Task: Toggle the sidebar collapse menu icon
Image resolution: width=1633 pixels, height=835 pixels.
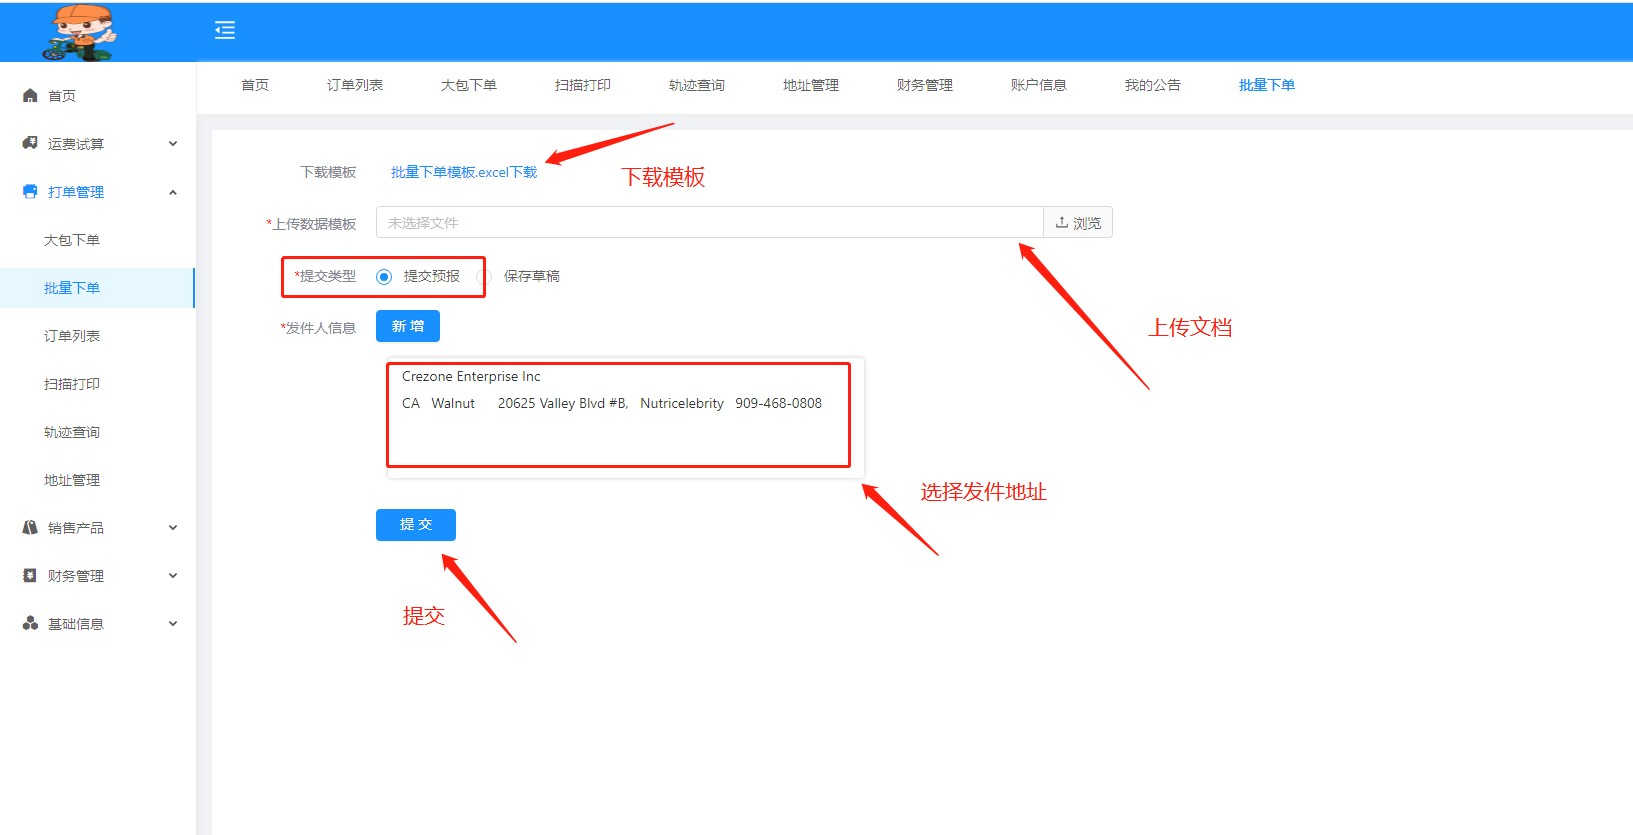Action: (x=225, y=30)
